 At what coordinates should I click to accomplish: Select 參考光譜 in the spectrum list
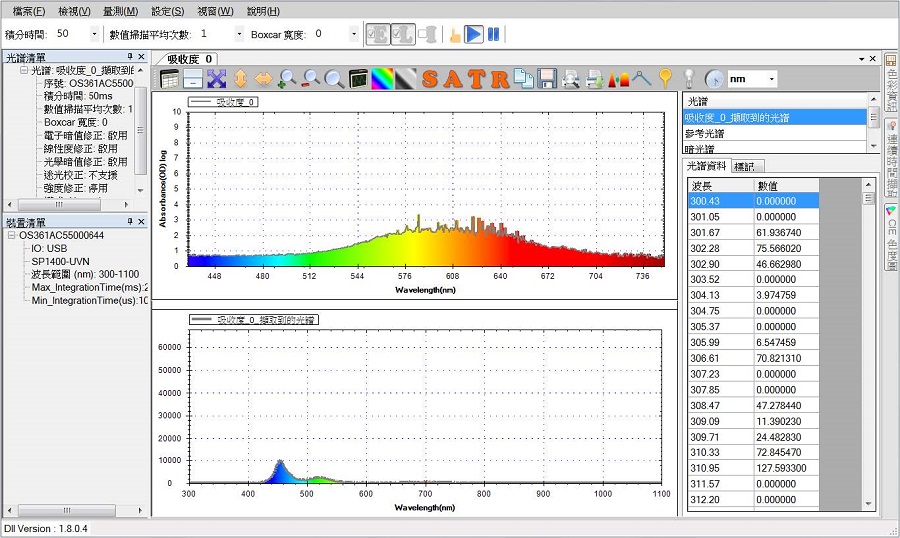click(705, 133)
